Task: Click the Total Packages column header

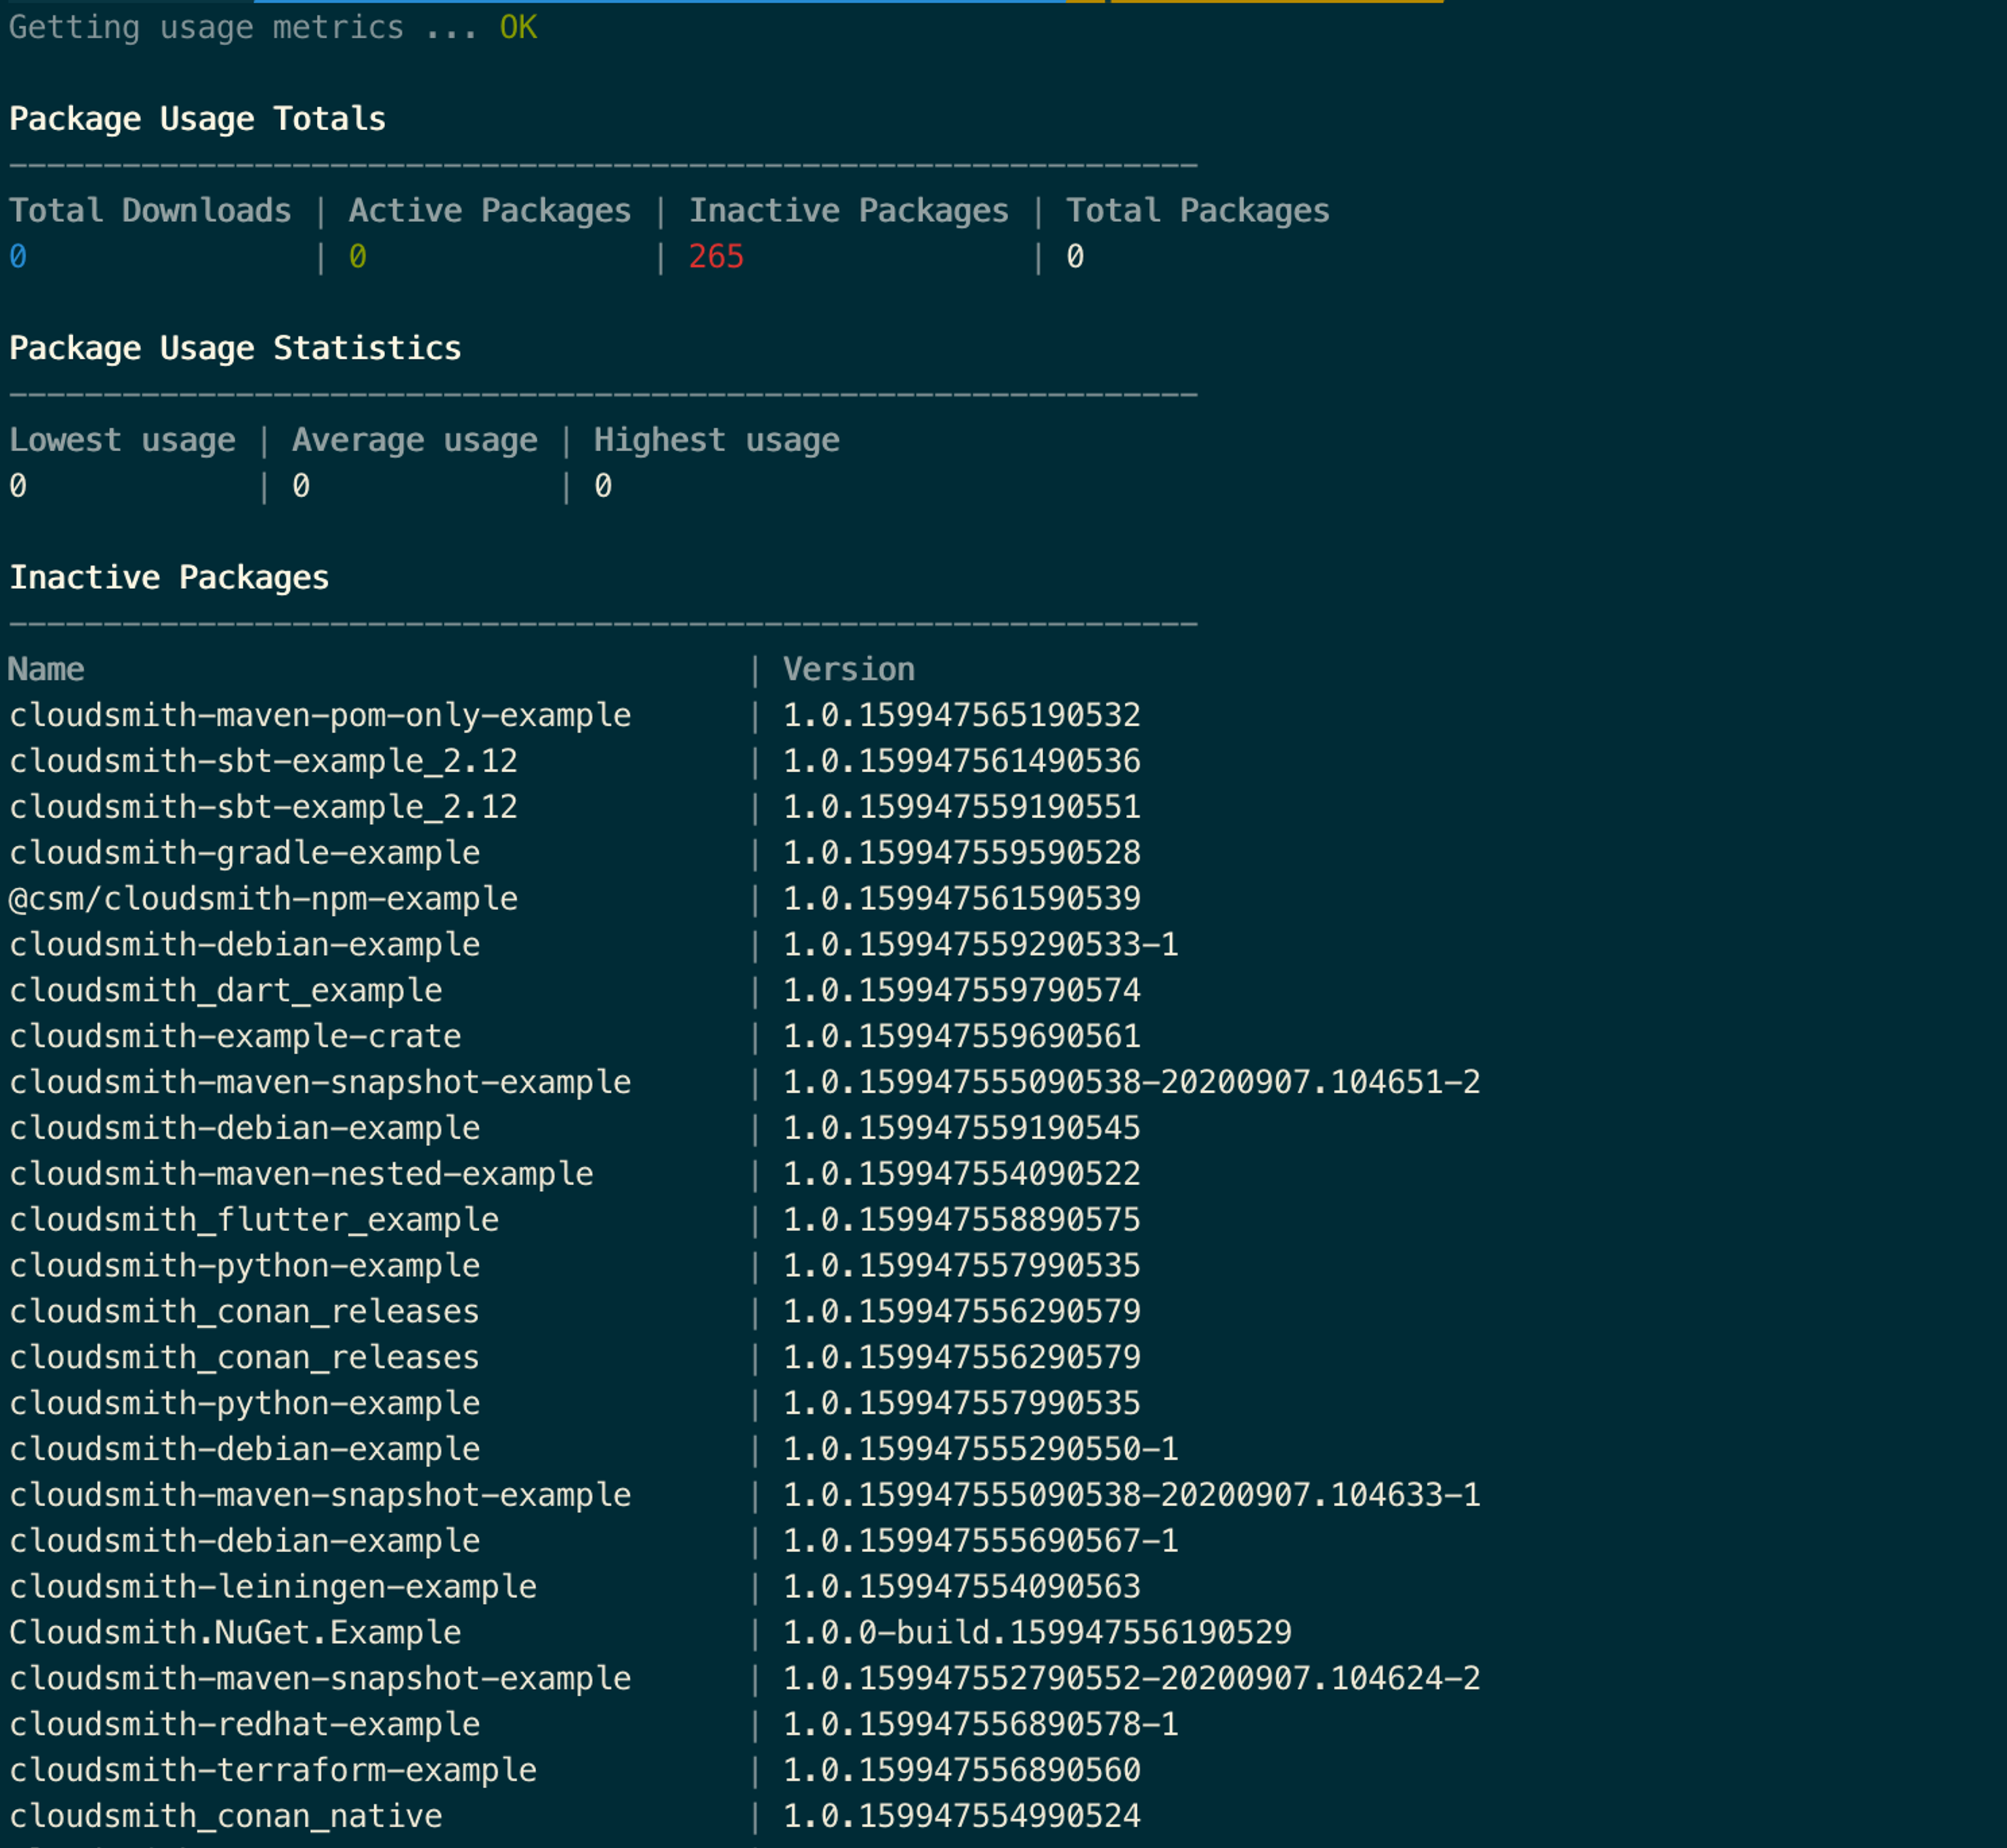Action: pos(1197,211)
